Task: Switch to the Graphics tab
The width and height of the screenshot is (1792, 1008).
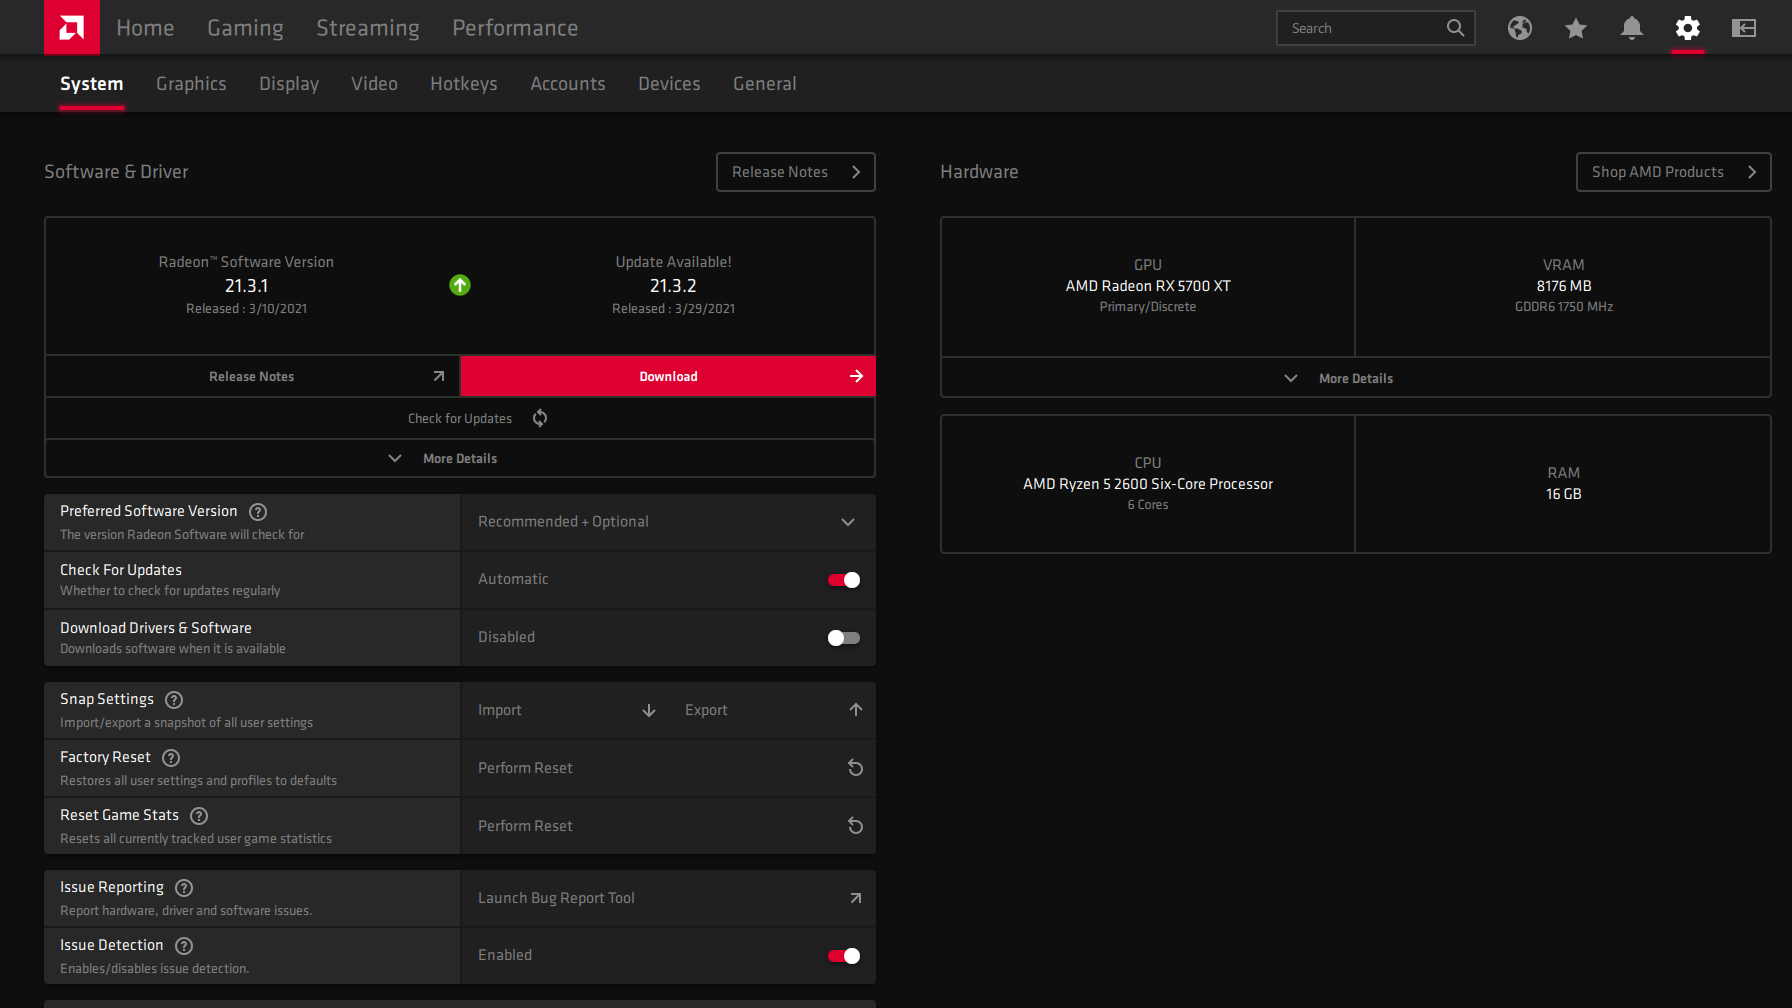Action: [191, 84]
